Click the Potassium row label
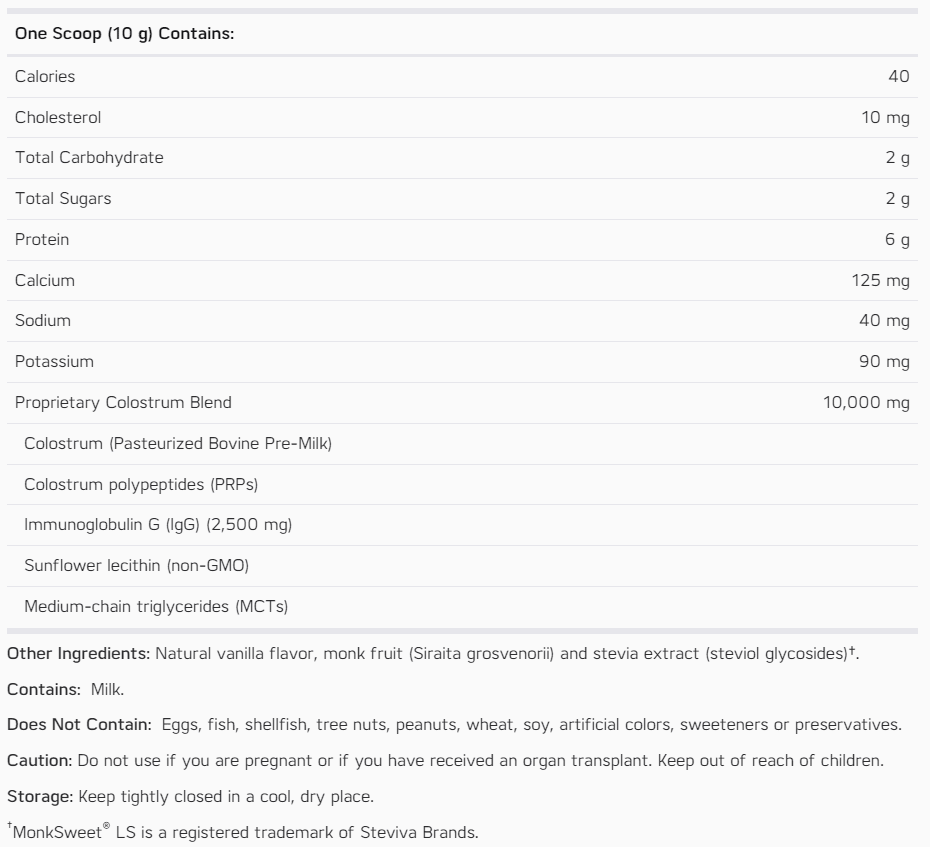This screenshot has height=847, width=930. click(54, 362)
